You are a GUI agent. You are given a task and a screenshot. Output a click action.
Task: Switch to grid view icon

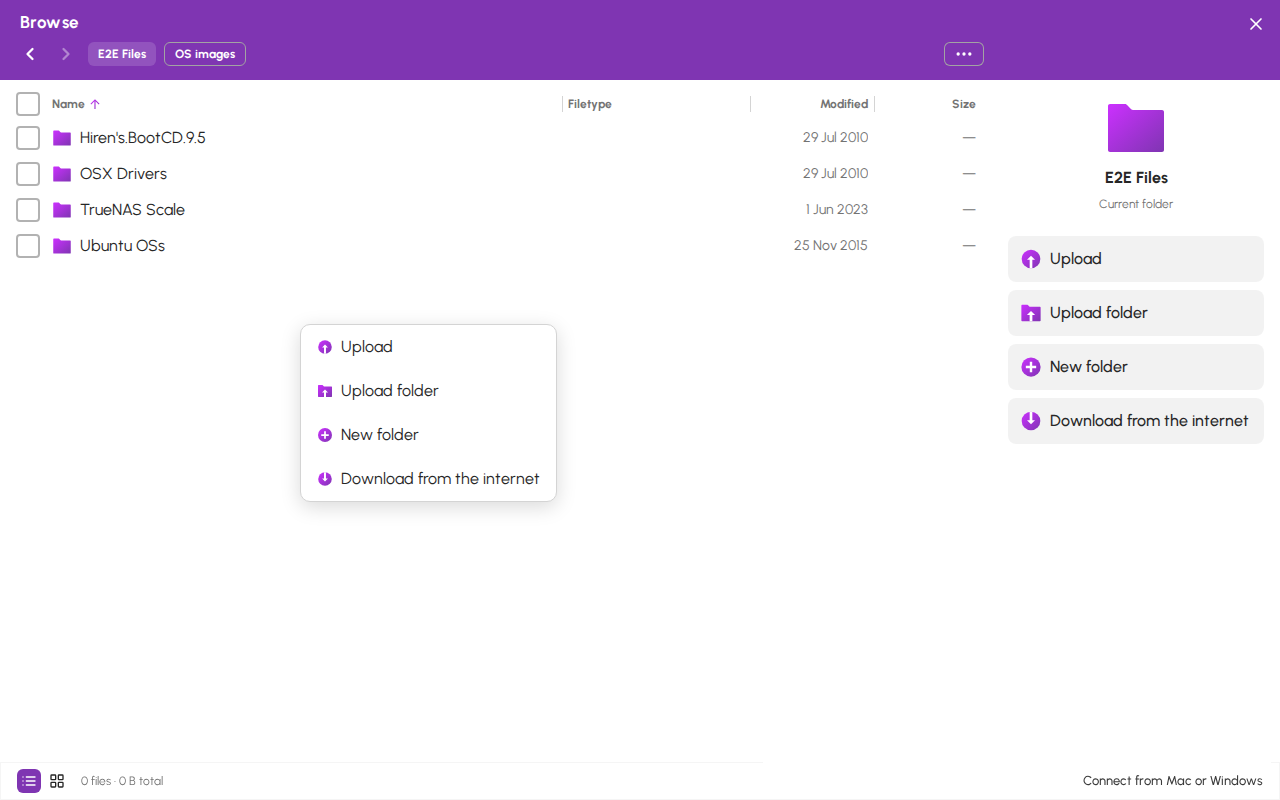click(57, 781)
